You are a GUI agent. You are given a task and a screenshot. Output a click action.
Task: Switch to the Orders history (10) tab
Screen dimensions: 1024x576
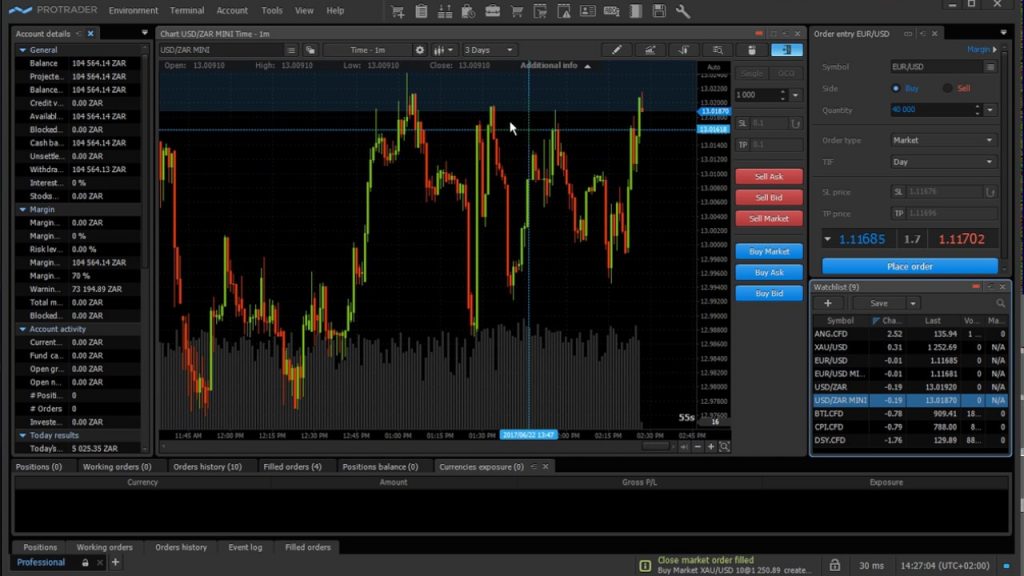tap(207, 466)
